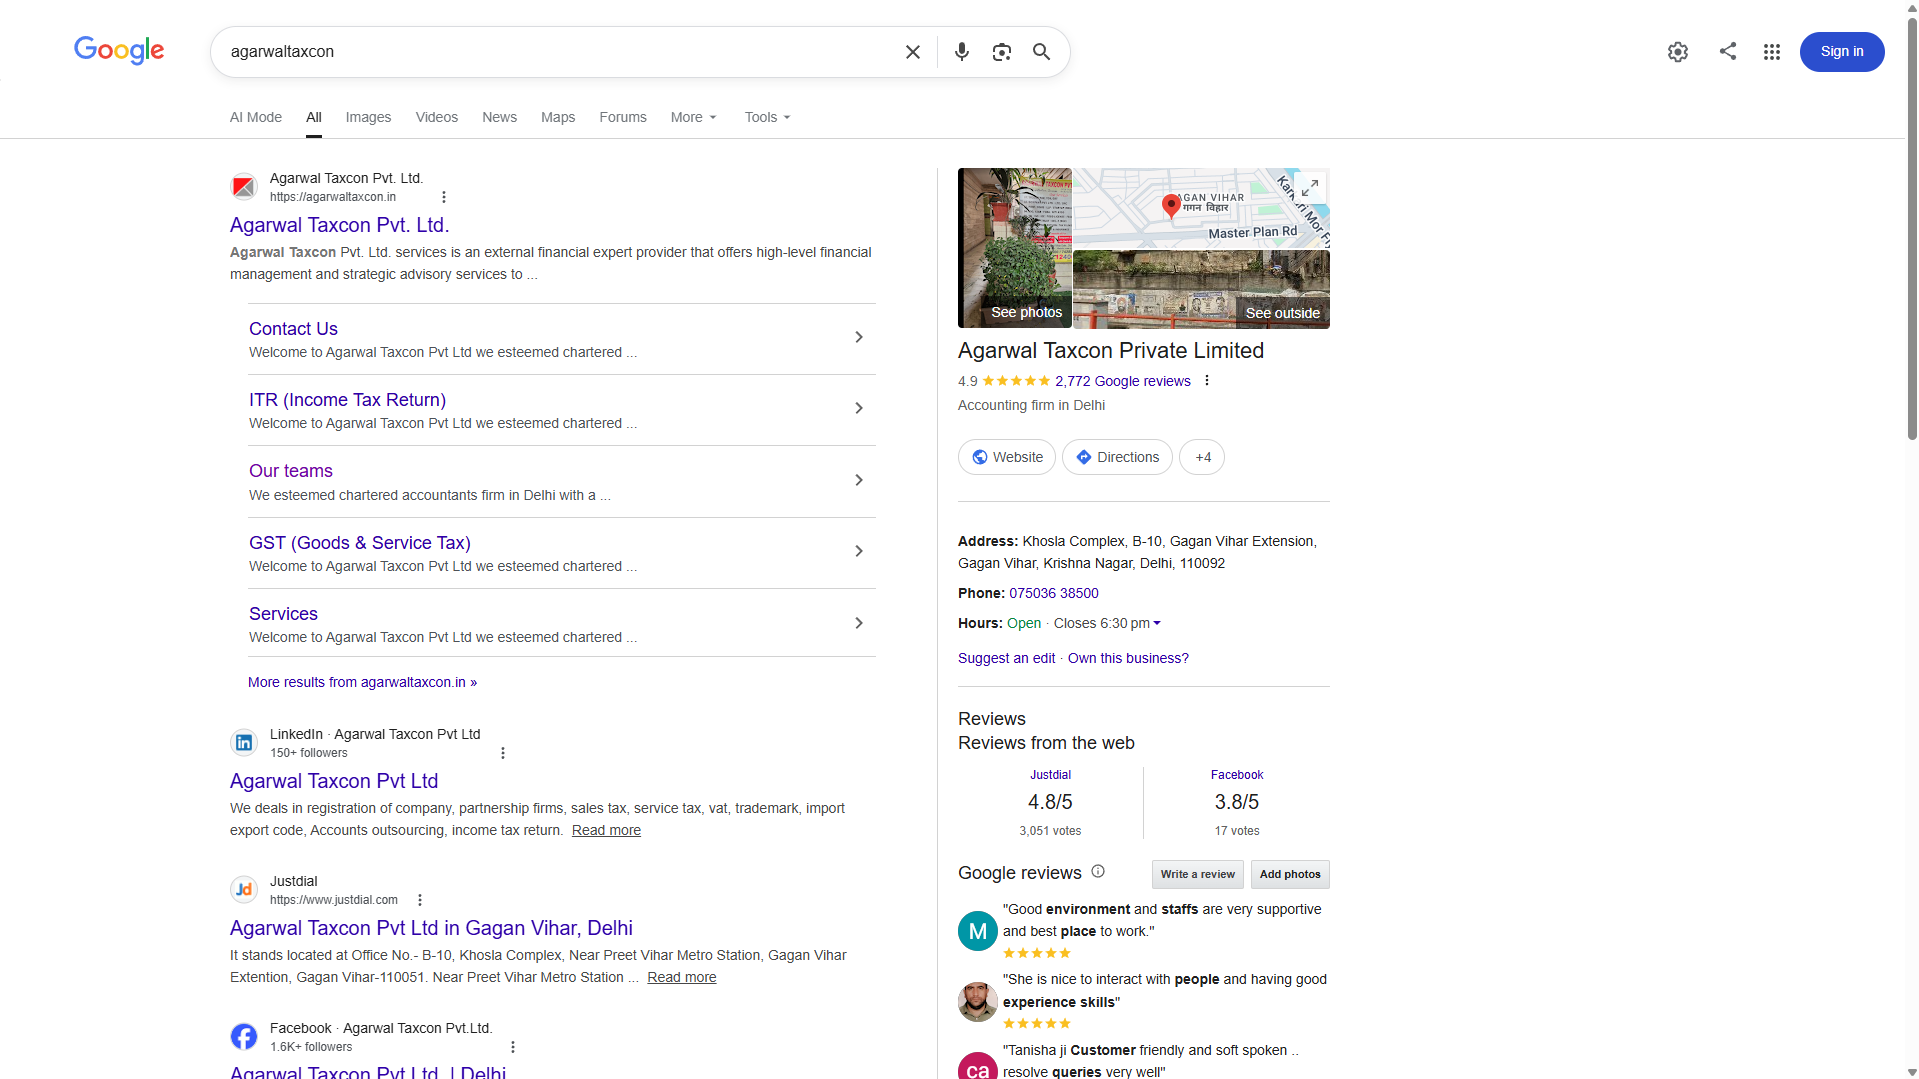Expand business hours dropdown arrow
The width and height of the screenshot is (1919, 1079).
pos(1157,623)
